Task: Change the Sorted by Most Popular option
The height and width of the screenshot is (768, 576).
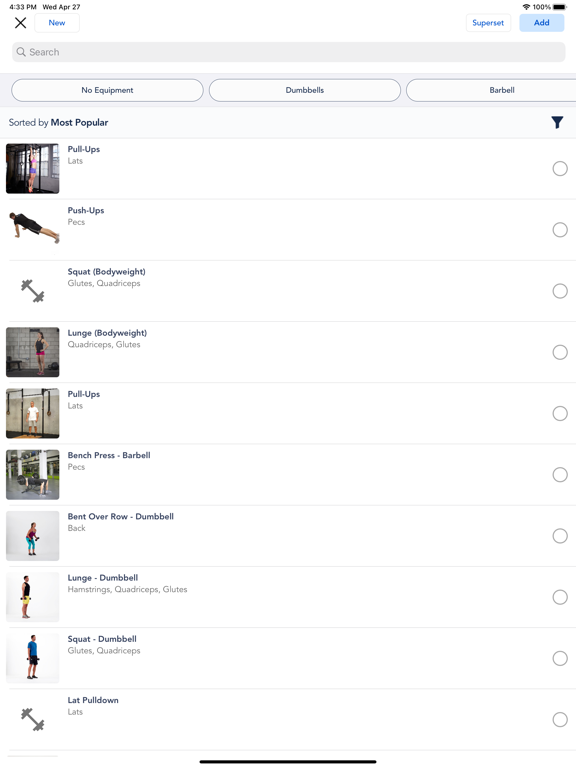Action: (x=58, y=122)
